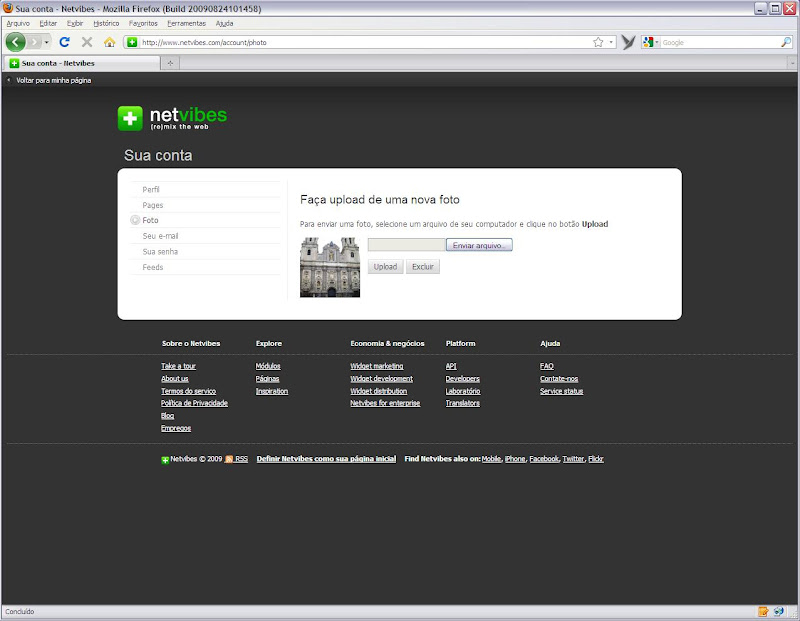
Task: Click Voltar para minha página link
Action: [54, 80]
